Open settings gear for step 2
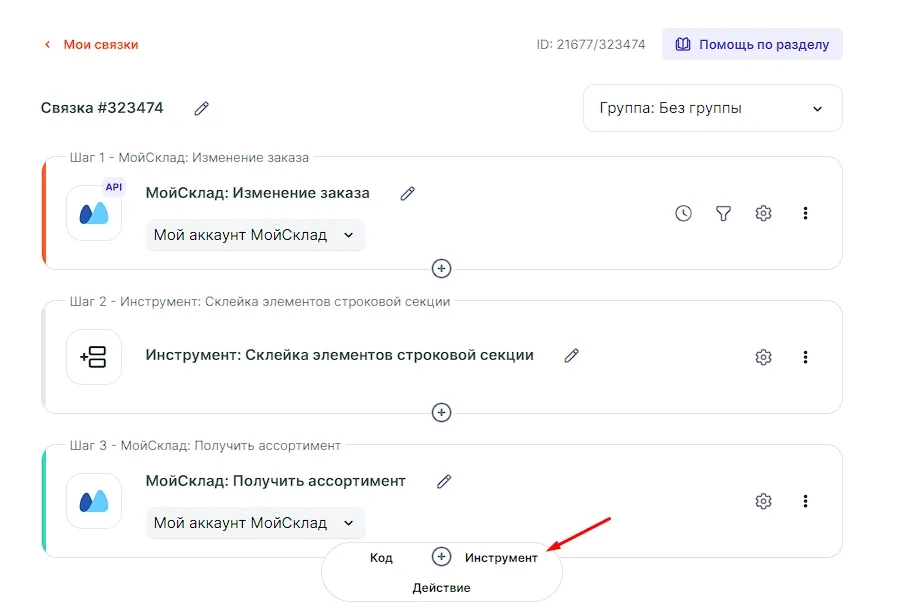The image size is (903, 614). [764, 357]
